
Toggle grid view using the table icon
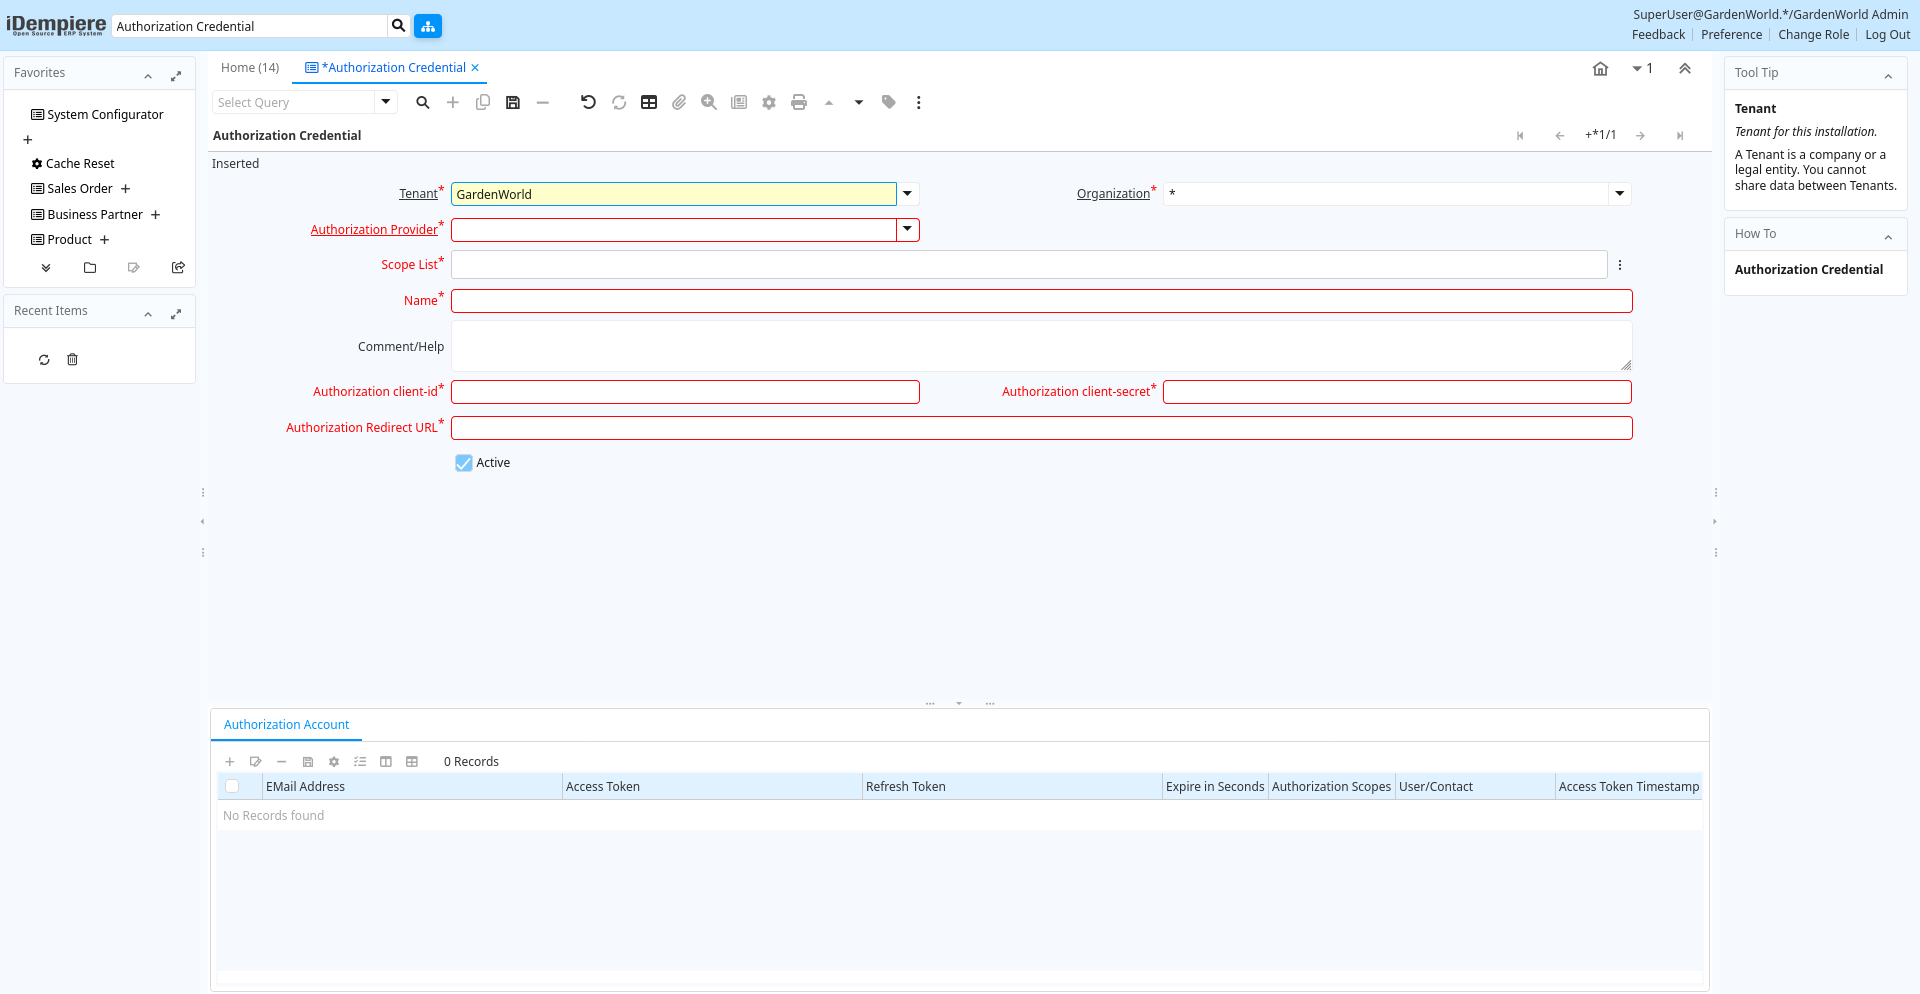click(x=649, y=102)
